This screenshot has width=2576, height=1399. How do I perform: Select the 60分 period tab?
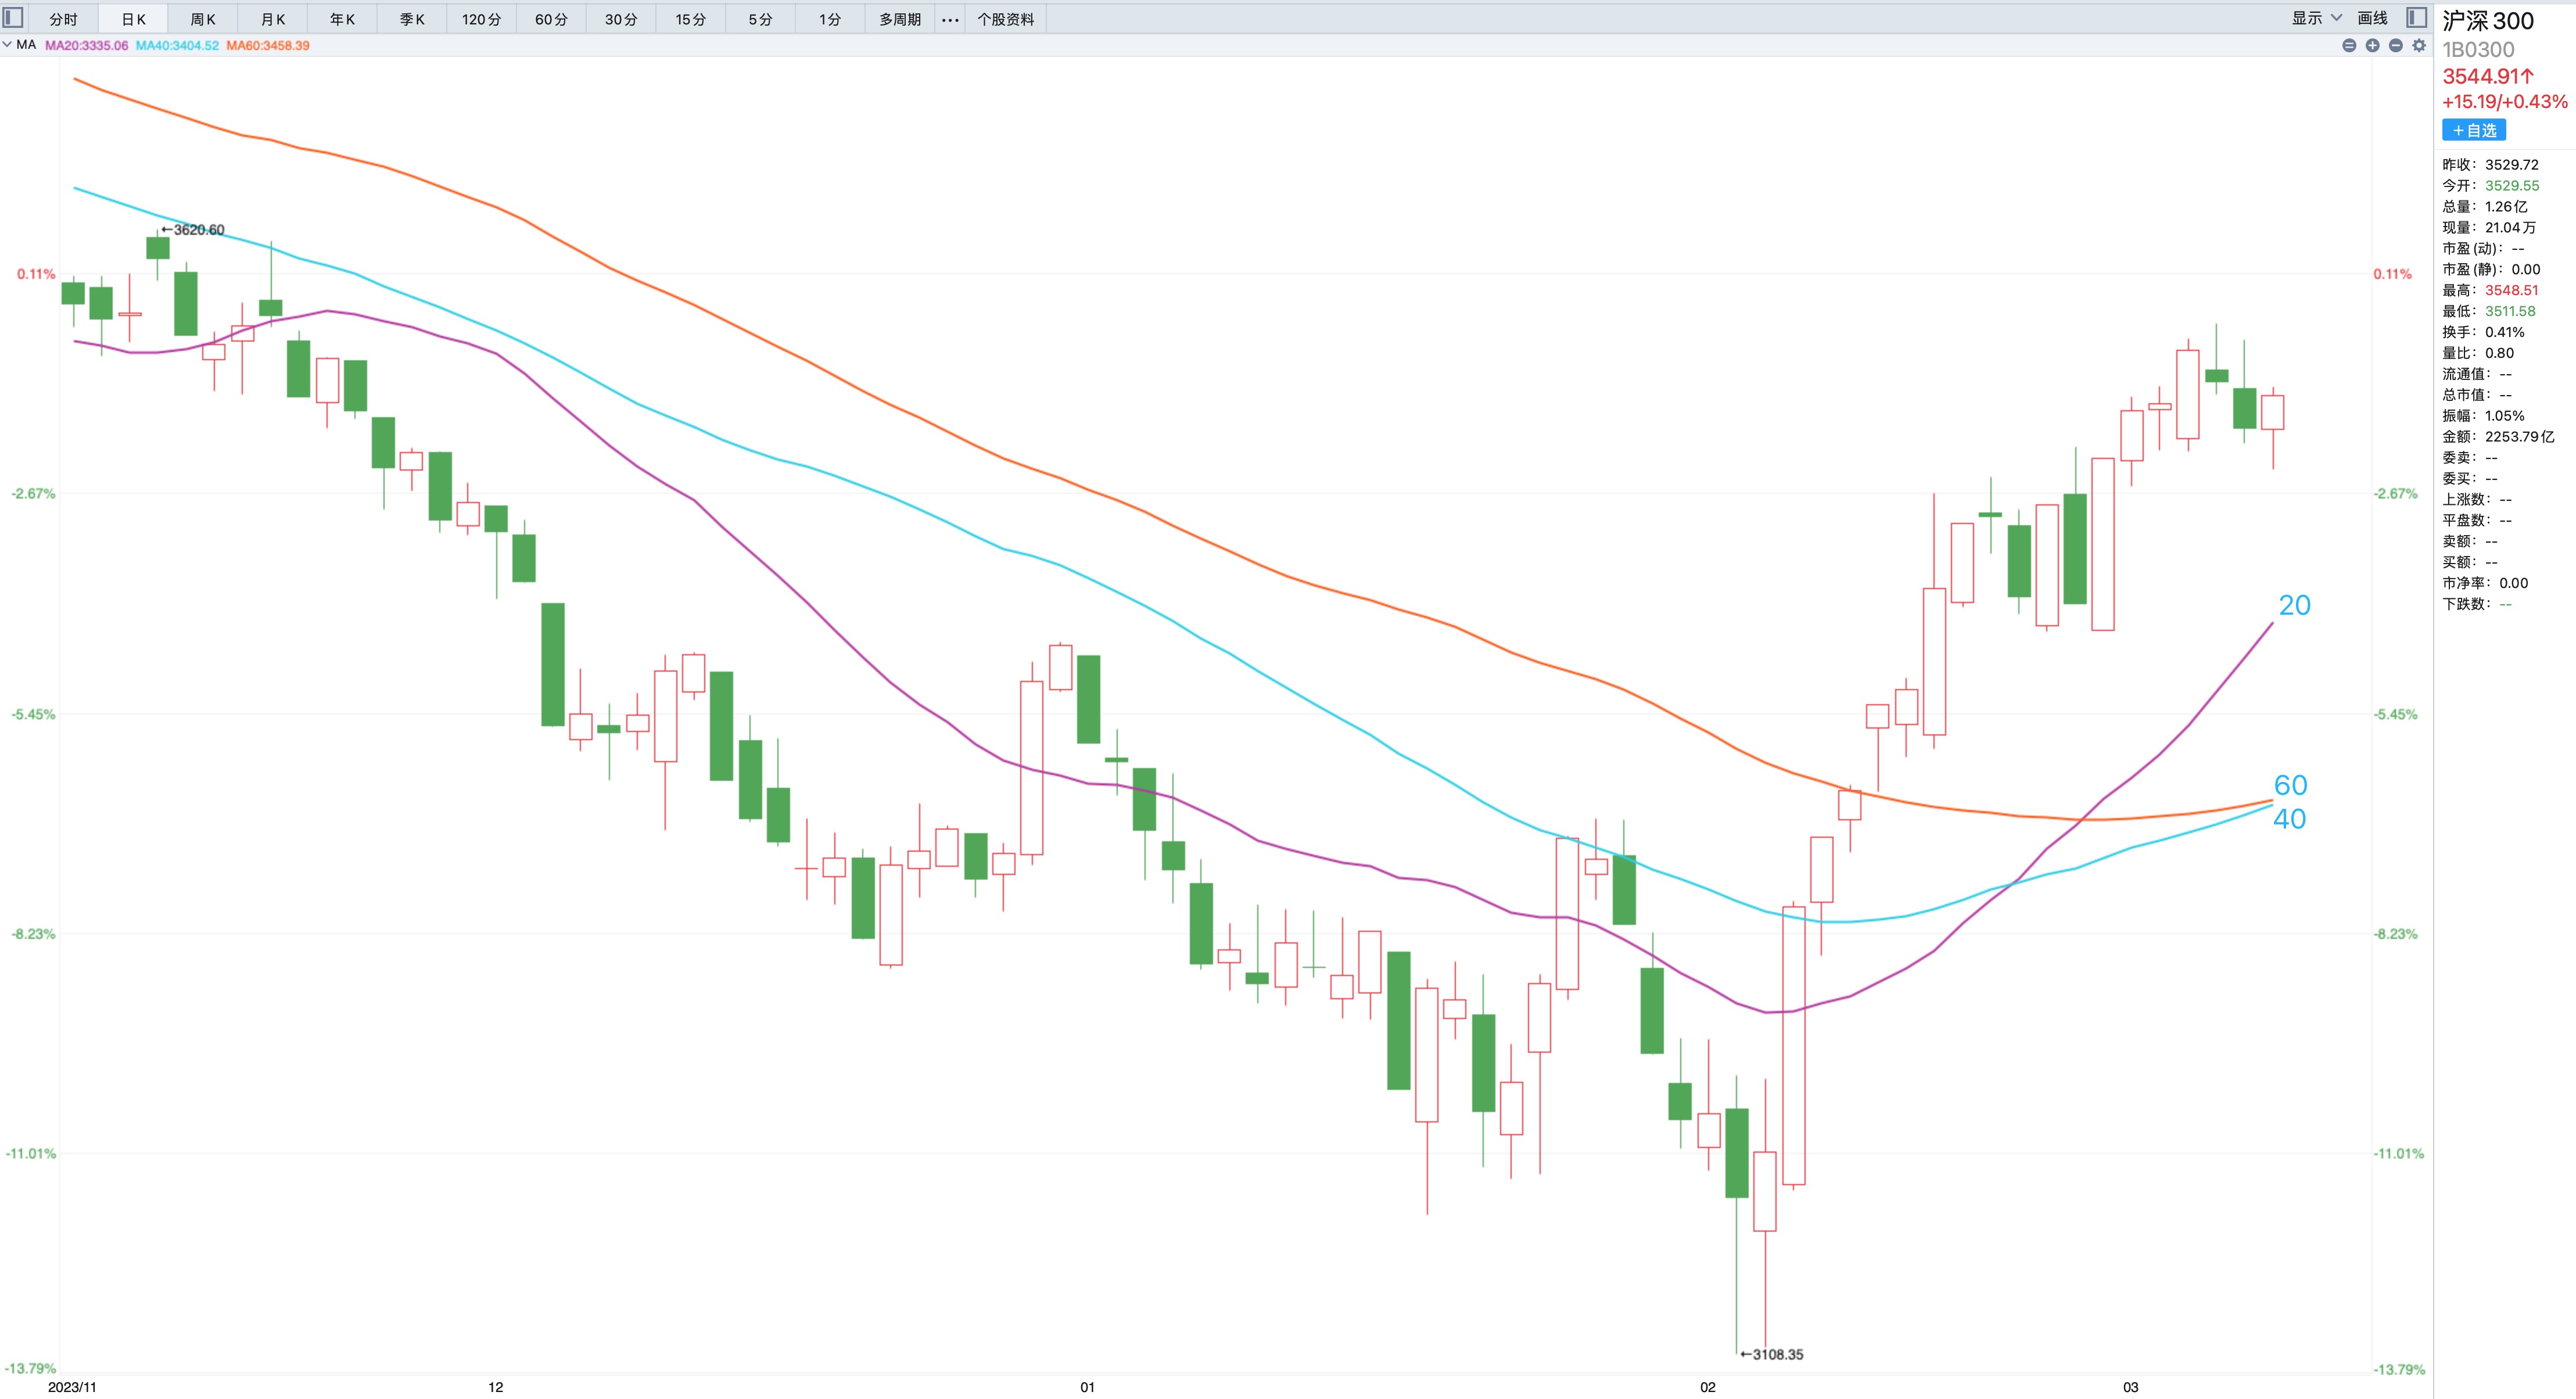coord(551,19)
